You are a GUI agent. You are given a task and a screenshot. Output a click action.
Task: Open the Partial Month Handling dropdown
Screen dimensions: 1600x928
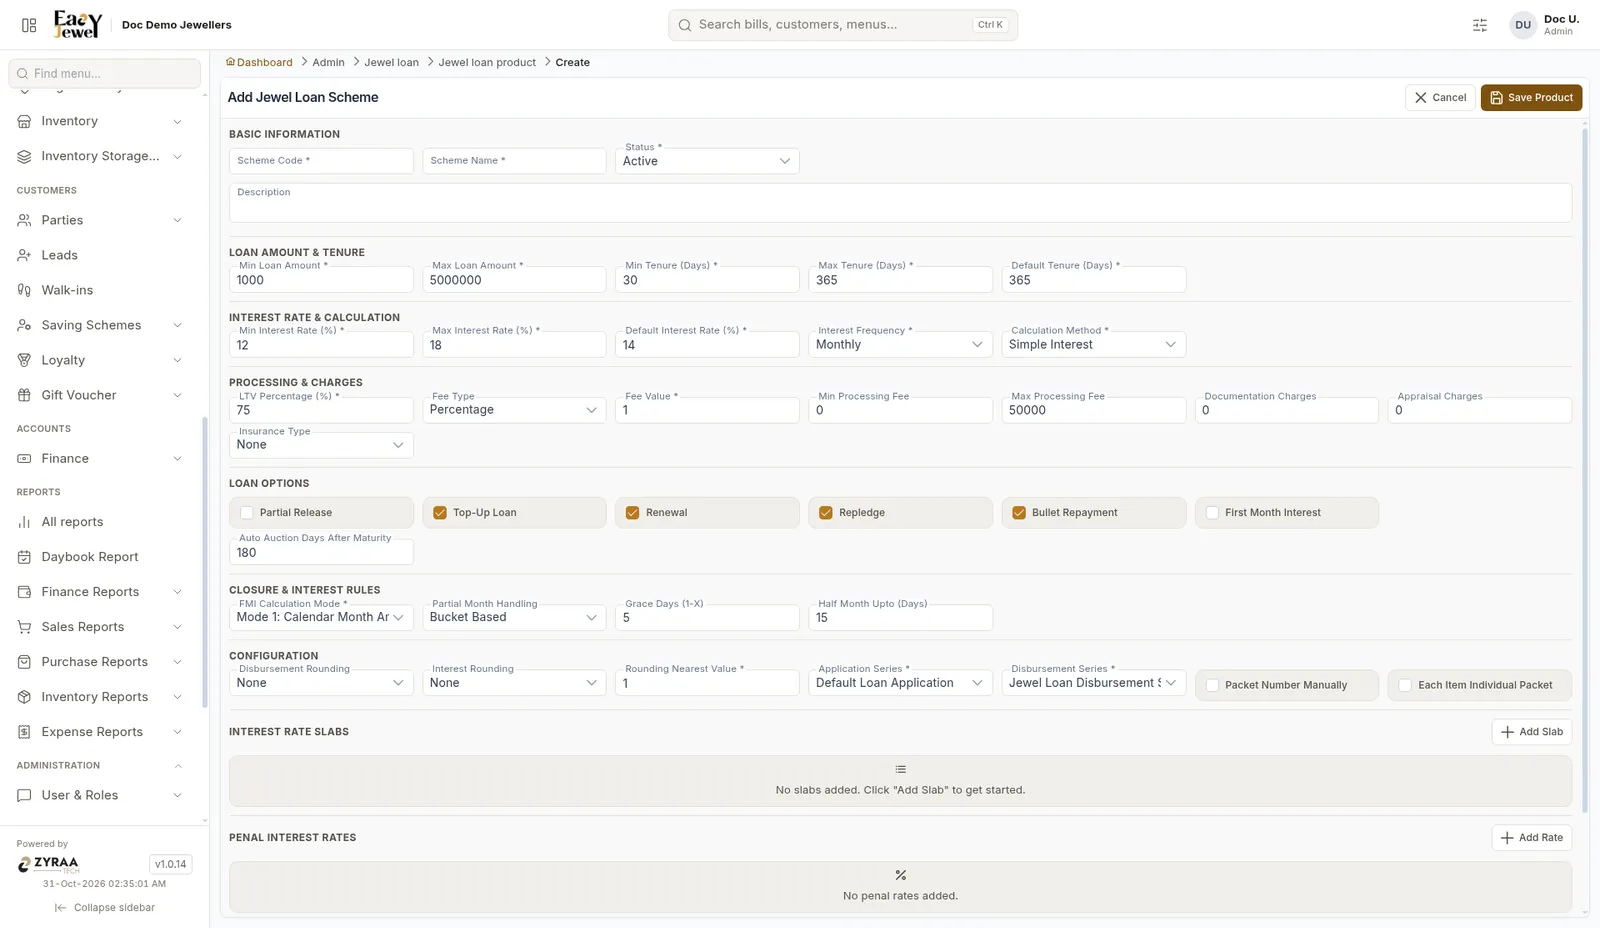click(514, 618)
